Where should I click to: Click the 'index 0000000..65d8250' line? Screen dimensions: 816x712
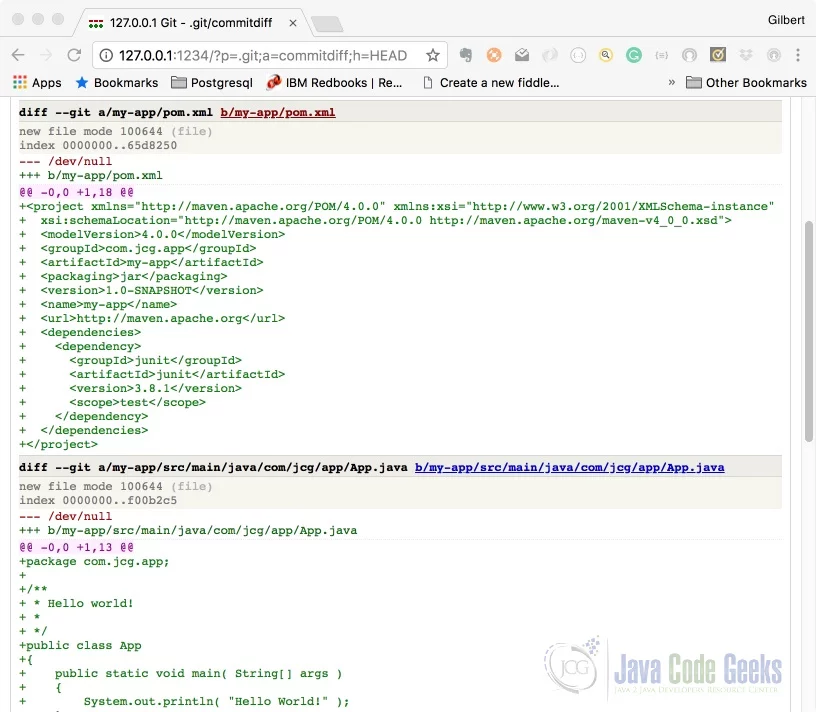98,145
